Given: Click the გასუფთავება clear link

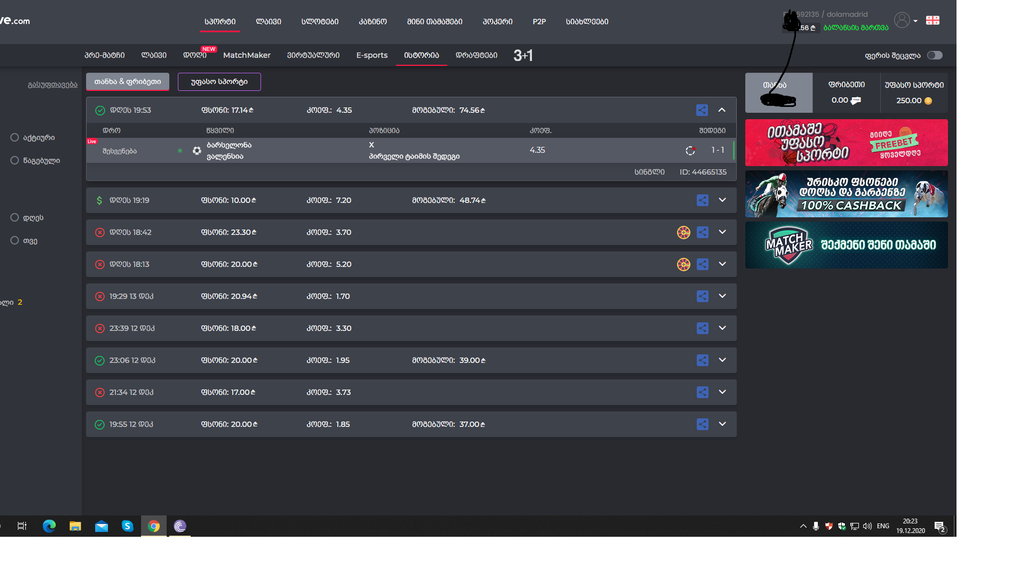Looking at the screenshot, I should click(52, 85).
